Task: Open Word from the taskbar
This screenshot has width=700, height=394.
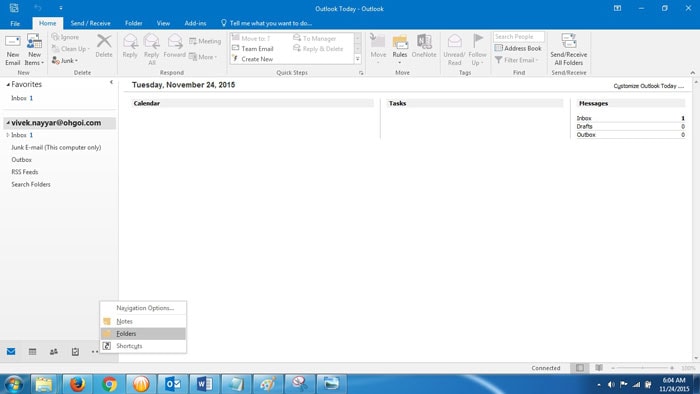Action: 204,384
